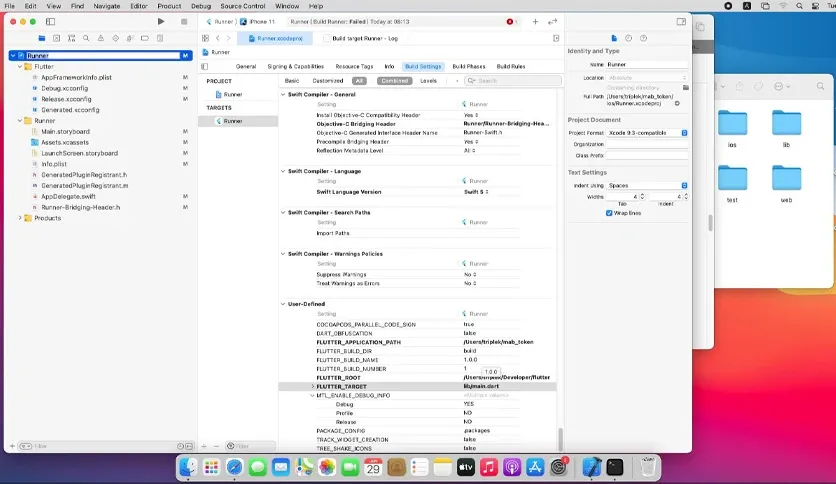
Task: Open the Symbol navigator
Action: (x=71, y=38)
